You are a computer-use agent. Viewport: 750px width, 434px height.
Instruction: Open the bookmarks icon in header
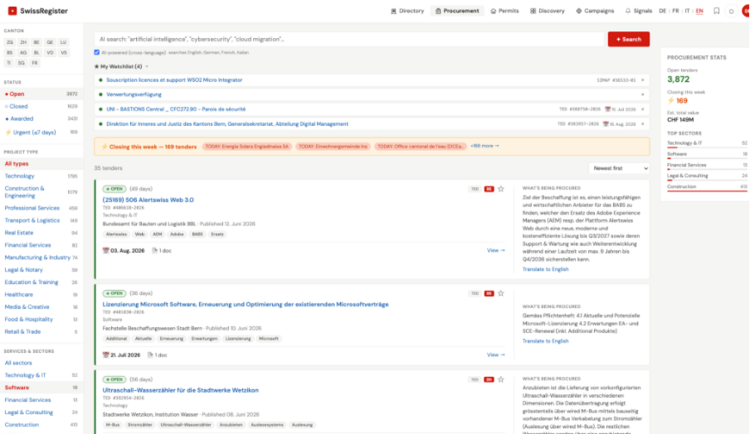click(716, 11)
